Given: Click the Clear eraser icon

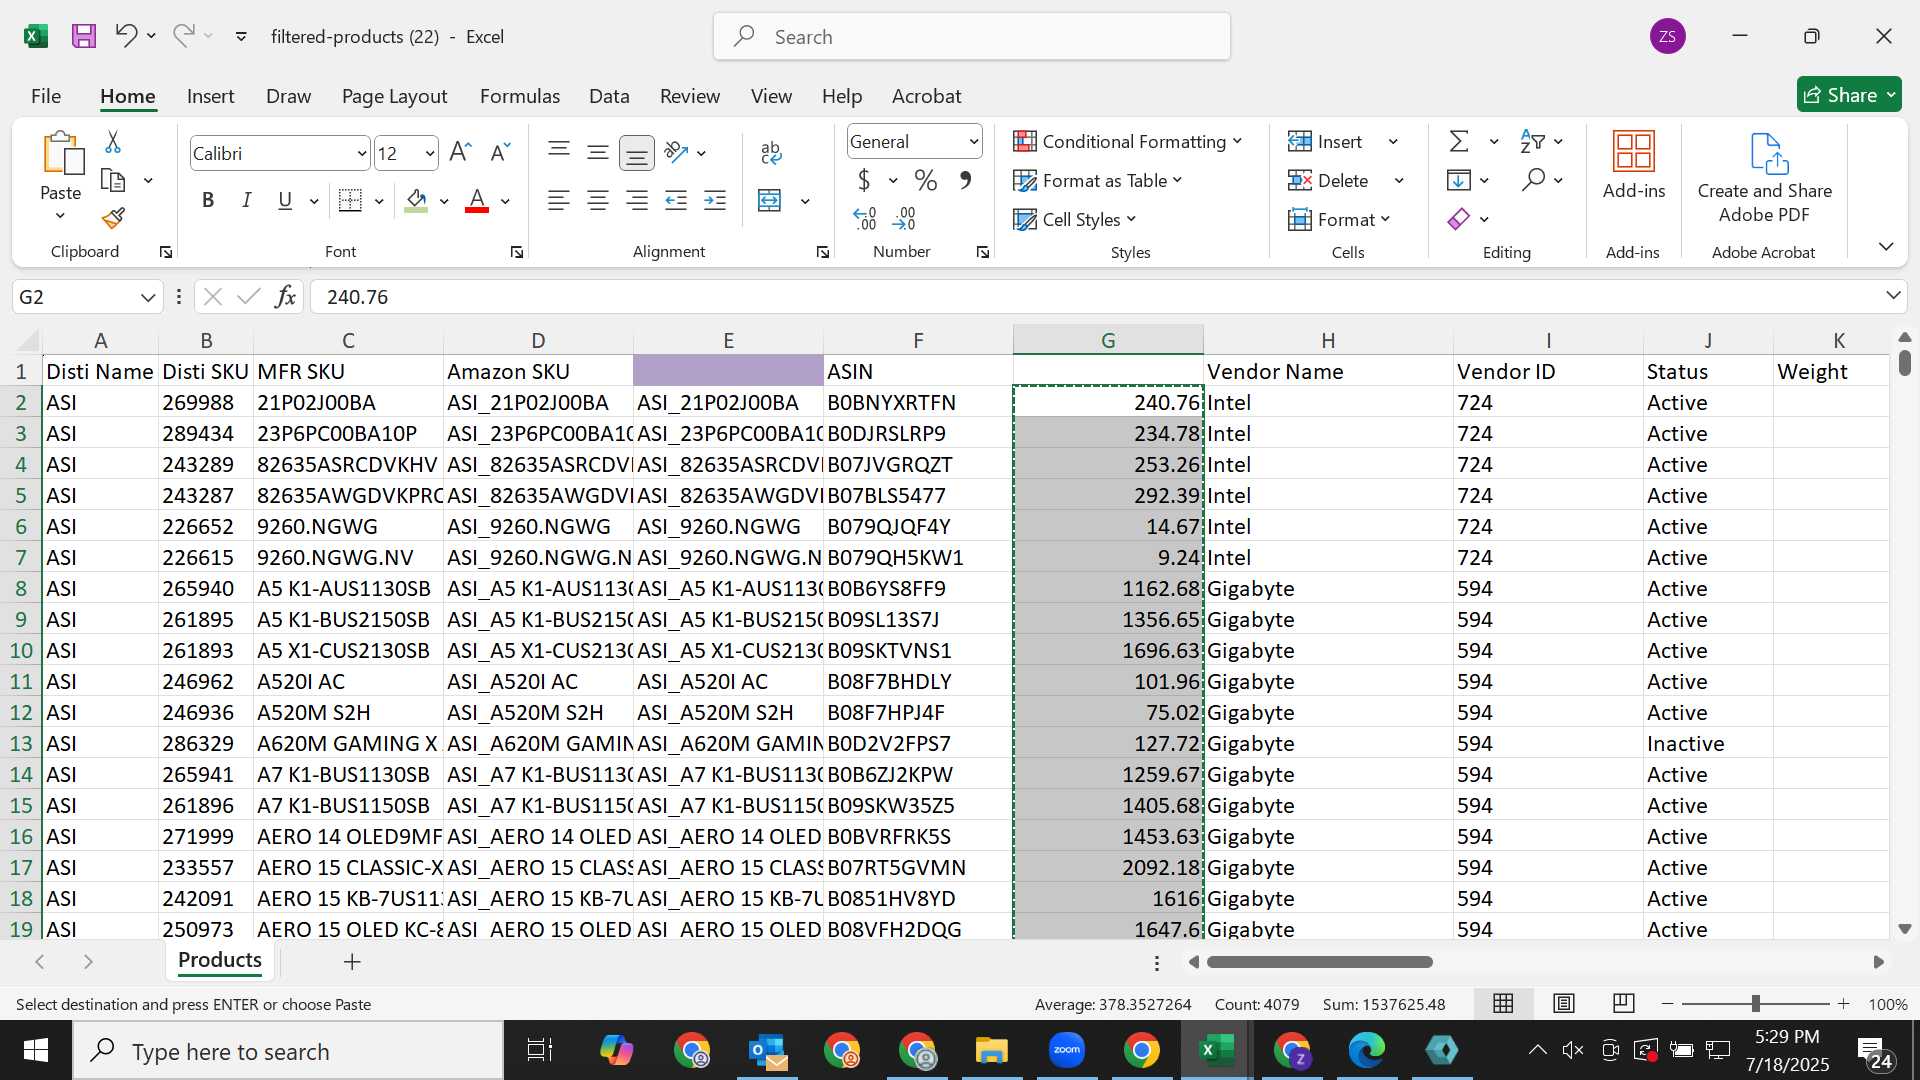Looking at the screenshot, I should 1459,219.
